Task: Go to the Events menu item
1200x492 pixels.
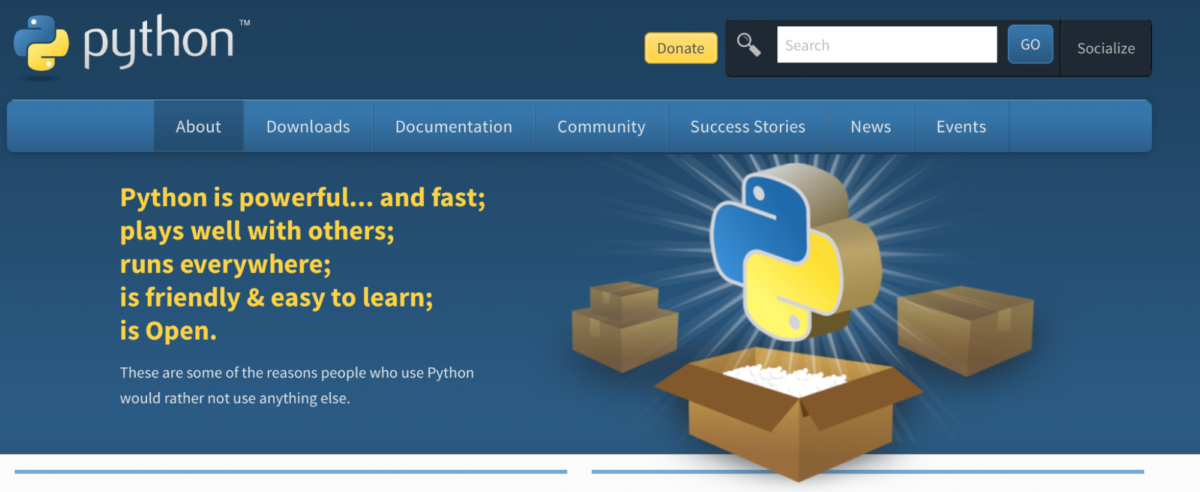Action: (x=961, y=127)
